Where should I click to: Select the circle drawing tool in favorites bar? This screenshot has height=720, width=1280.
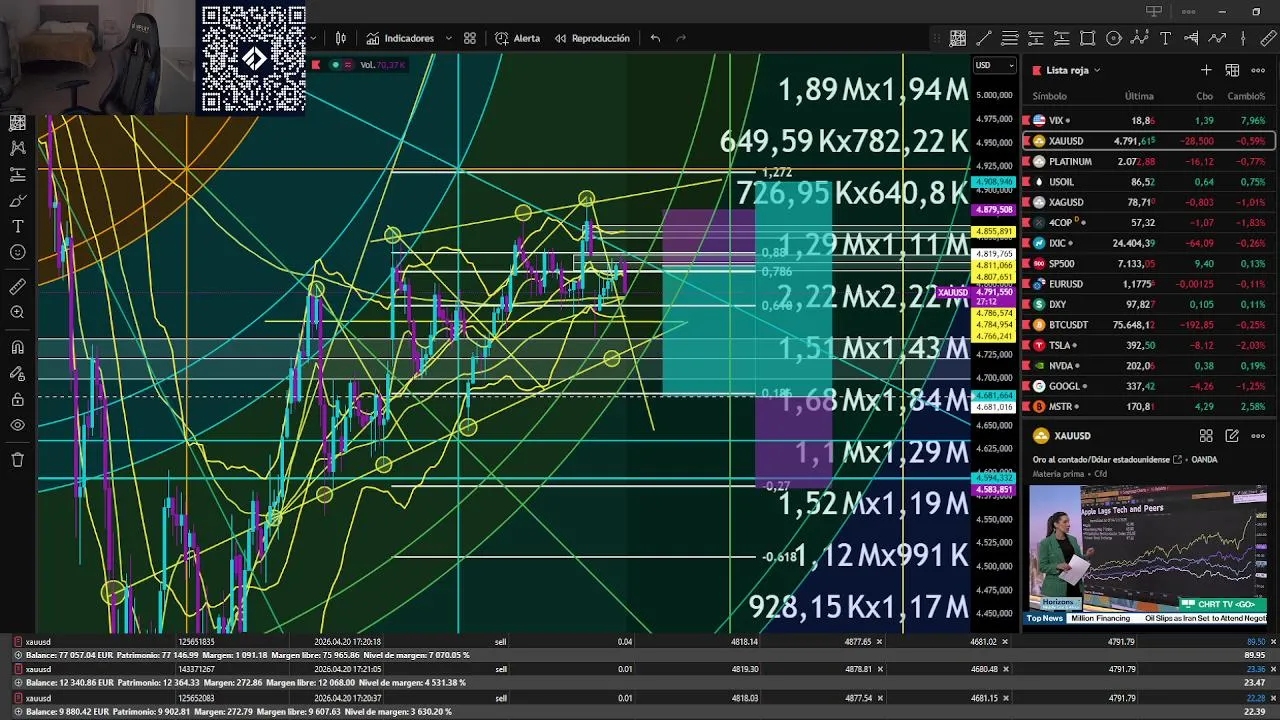coord(1114,38)
